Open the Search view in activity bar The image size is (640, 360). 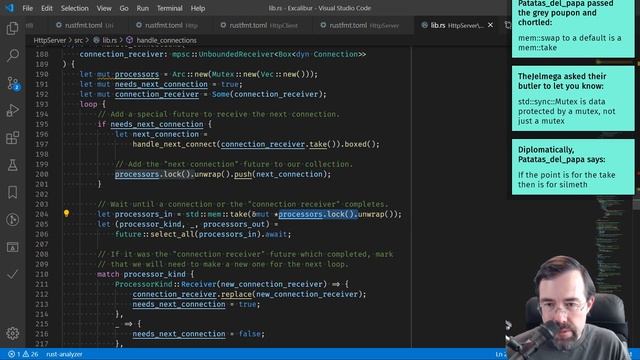point(12,55)
